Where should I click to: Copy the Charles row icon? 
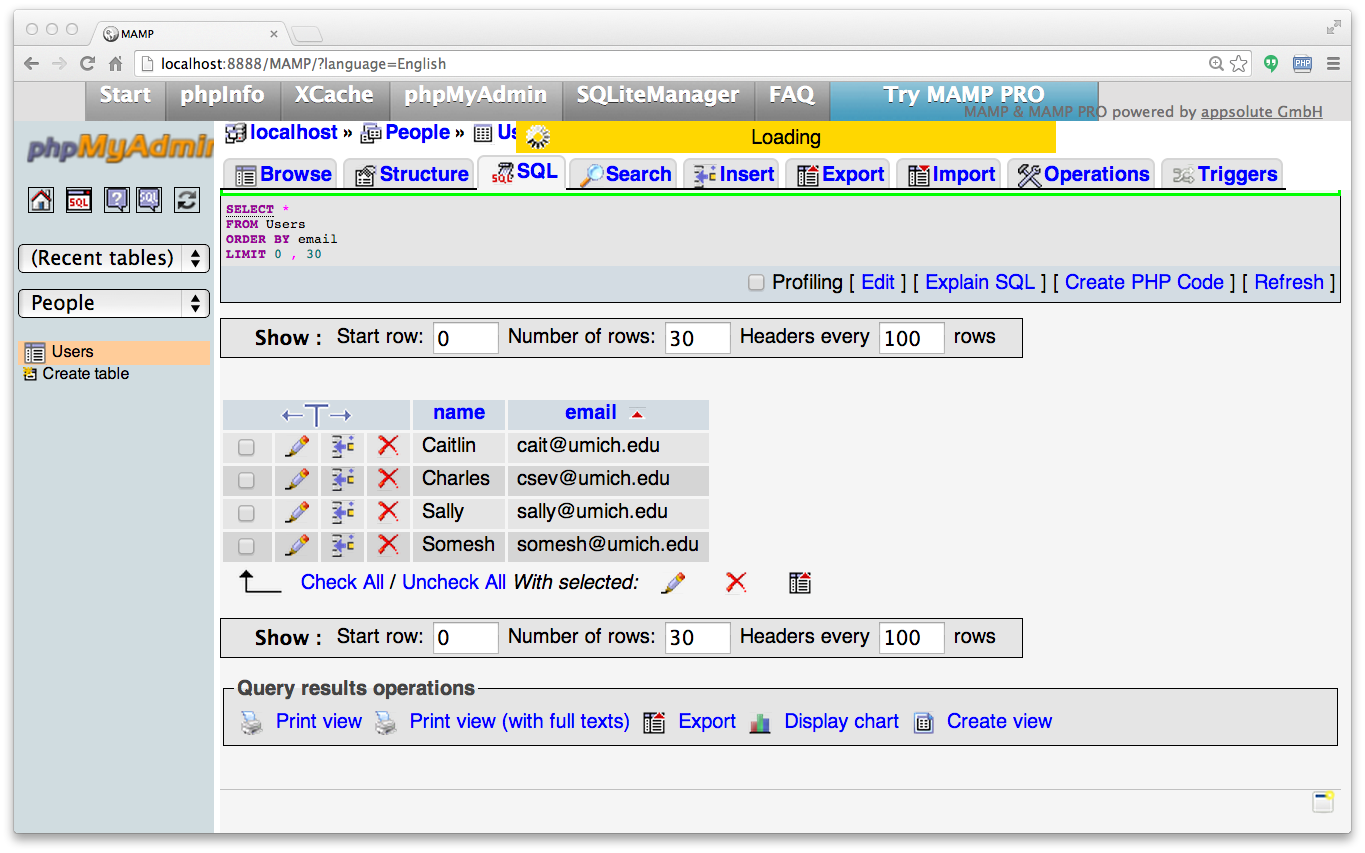click(x=343, y=479)
